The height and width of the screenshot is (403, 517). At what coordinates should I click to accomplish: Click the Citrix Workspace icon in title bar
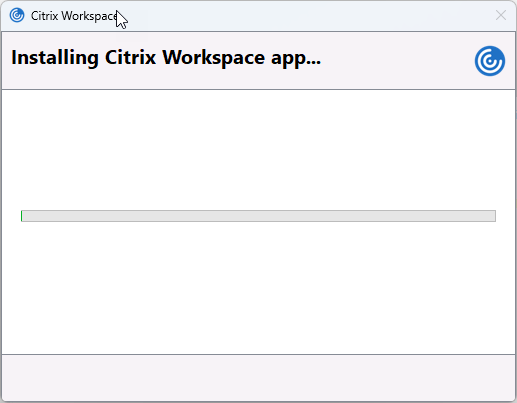tap(17, 15)
